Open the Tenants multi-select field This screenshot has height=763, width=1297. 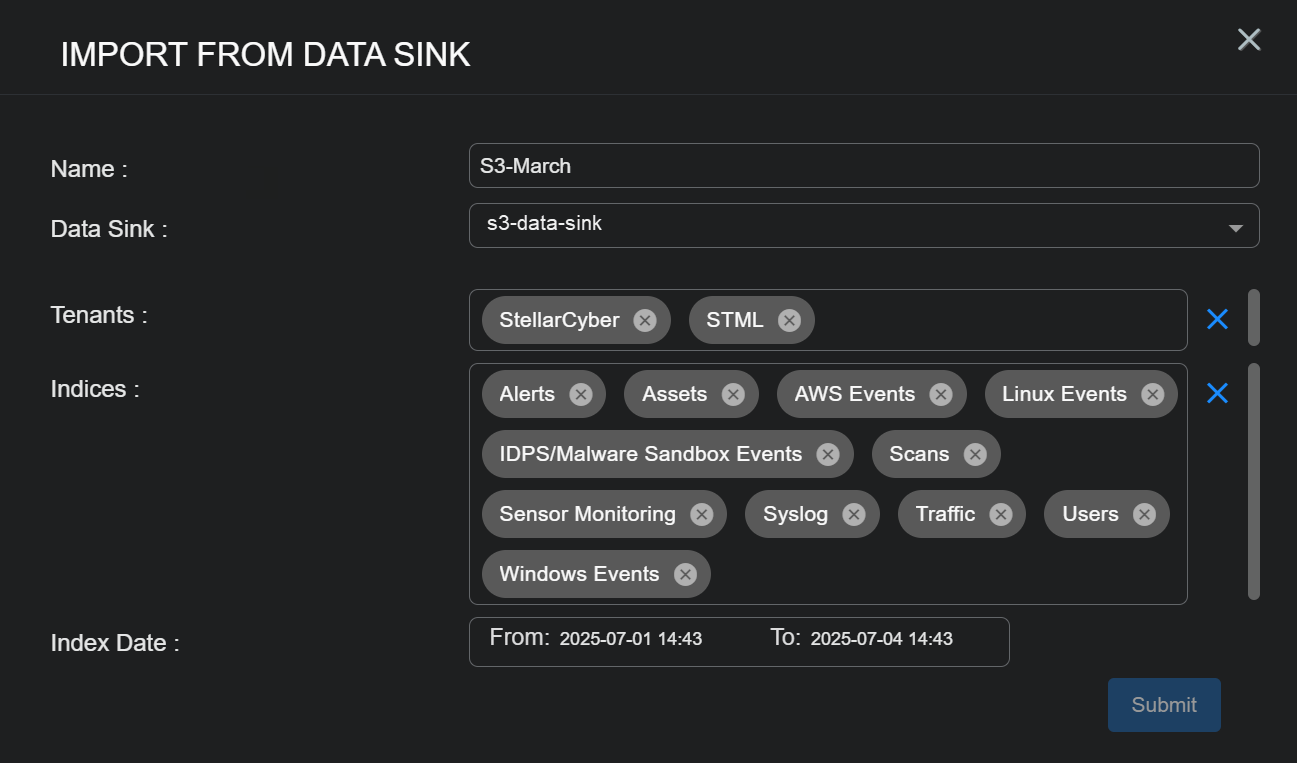click(x=1000, y=320)
